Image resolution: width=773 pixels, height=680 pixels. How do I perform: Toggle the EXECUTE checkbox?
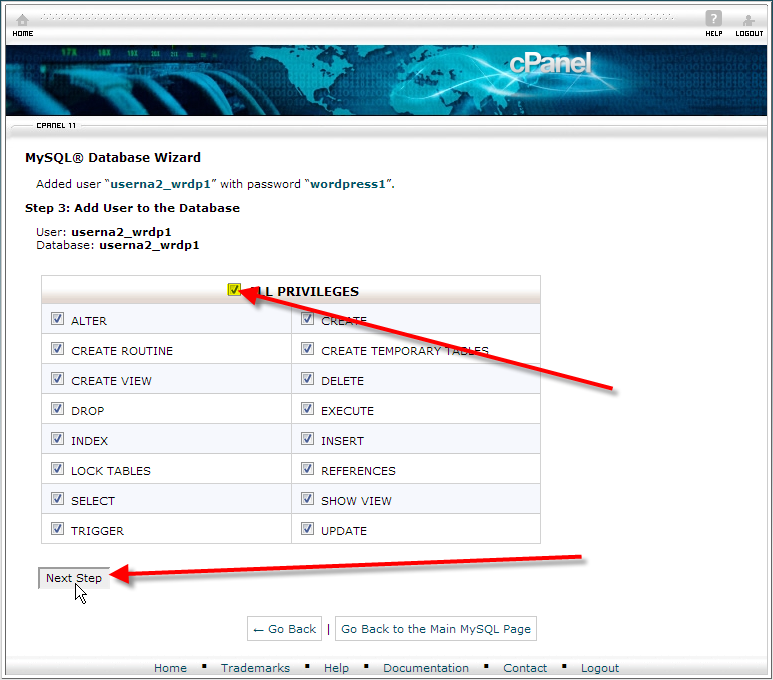pyautogui.click(x=308, y=409)
